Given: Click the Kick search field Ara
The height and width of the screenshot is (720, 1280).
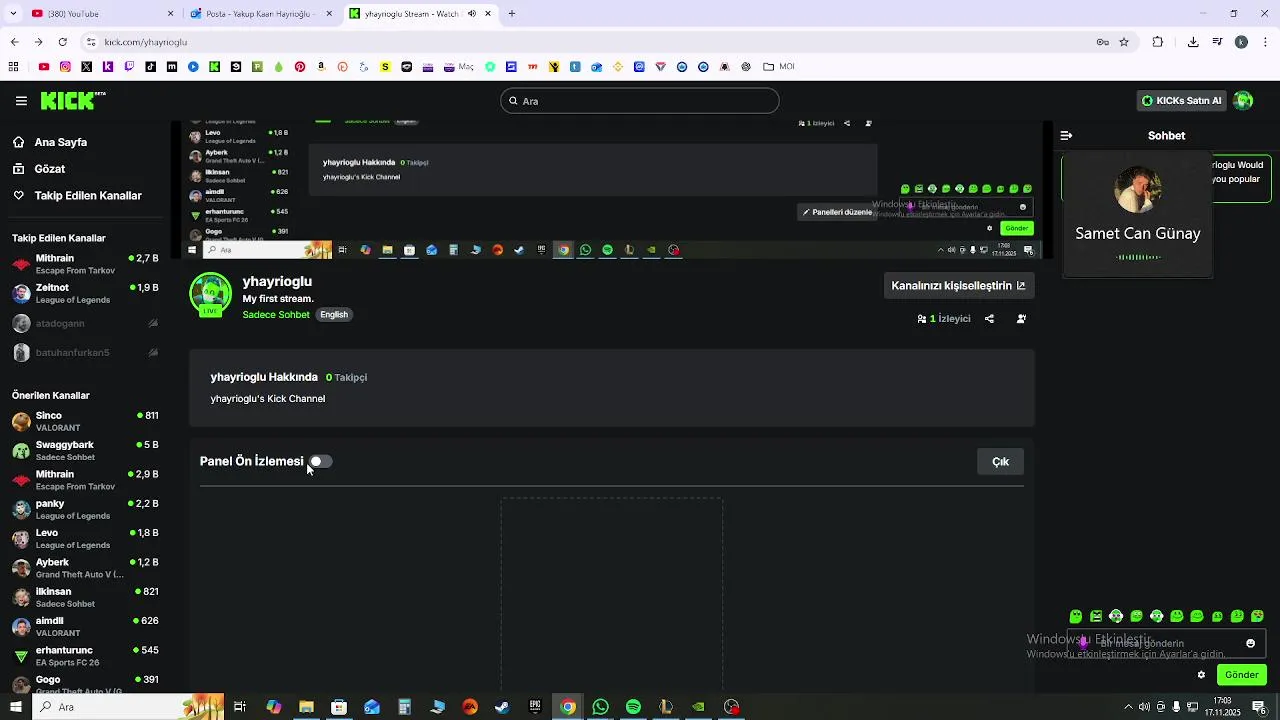Looking at the screenshot, I should point(639,101).
